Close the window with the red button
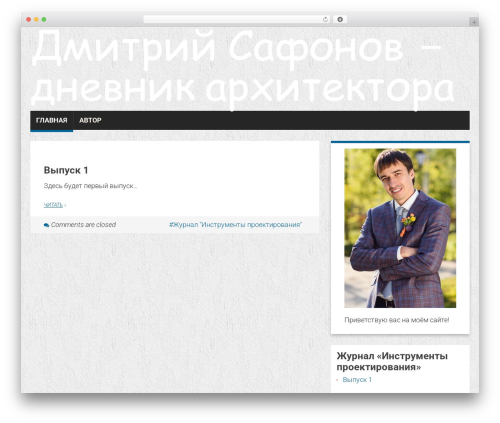Image resolution: width=500 pixels, height=423 pixels. [x=29, y=19]
